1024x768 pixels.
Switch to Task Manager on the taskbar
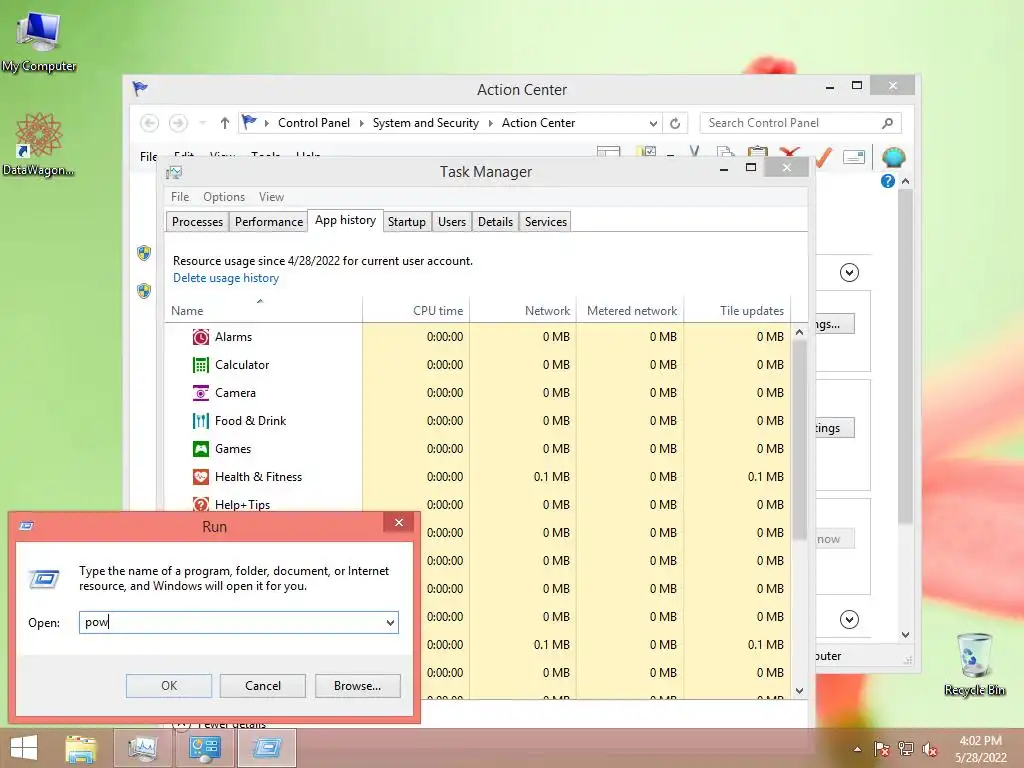tap(143, 748)
